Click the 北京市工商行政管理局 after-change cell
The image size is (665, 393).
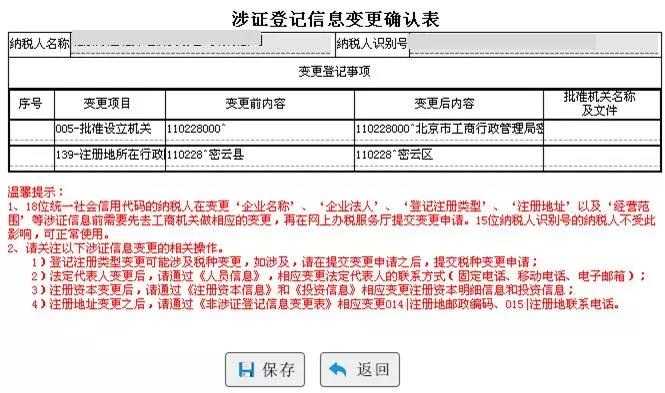pyautogui.click(x=449, y=132)
